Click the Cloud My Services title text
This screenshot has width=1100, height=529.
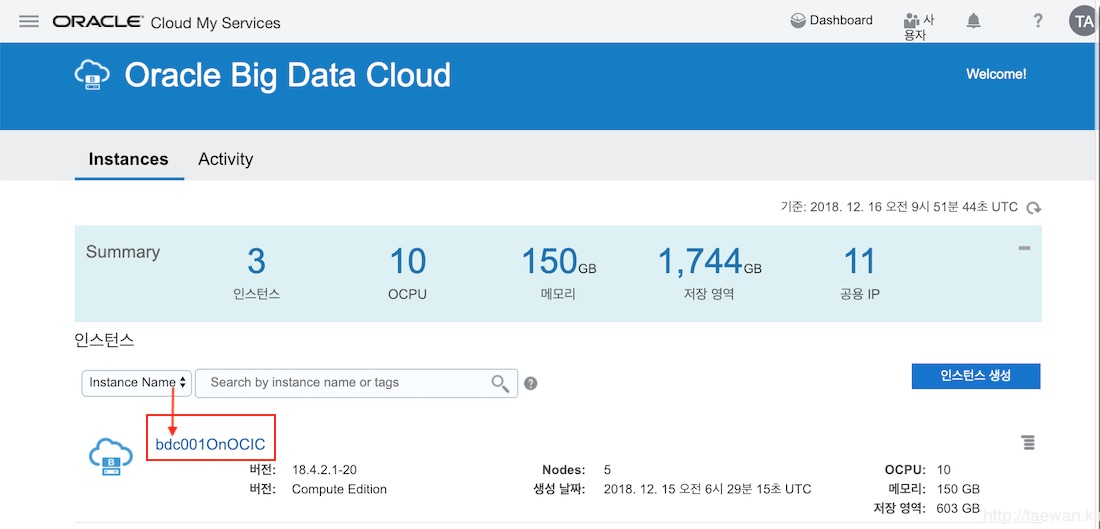[x=215, y=22]
